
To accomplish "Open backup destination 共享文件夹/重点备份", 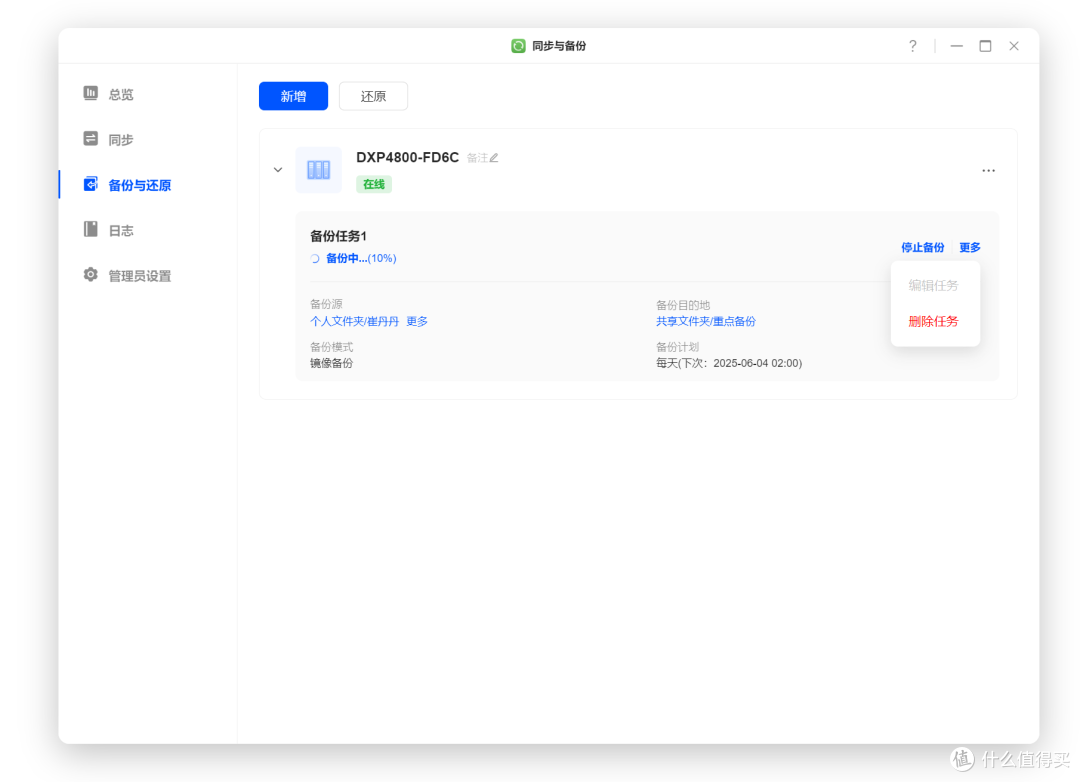I will [705, 321].
